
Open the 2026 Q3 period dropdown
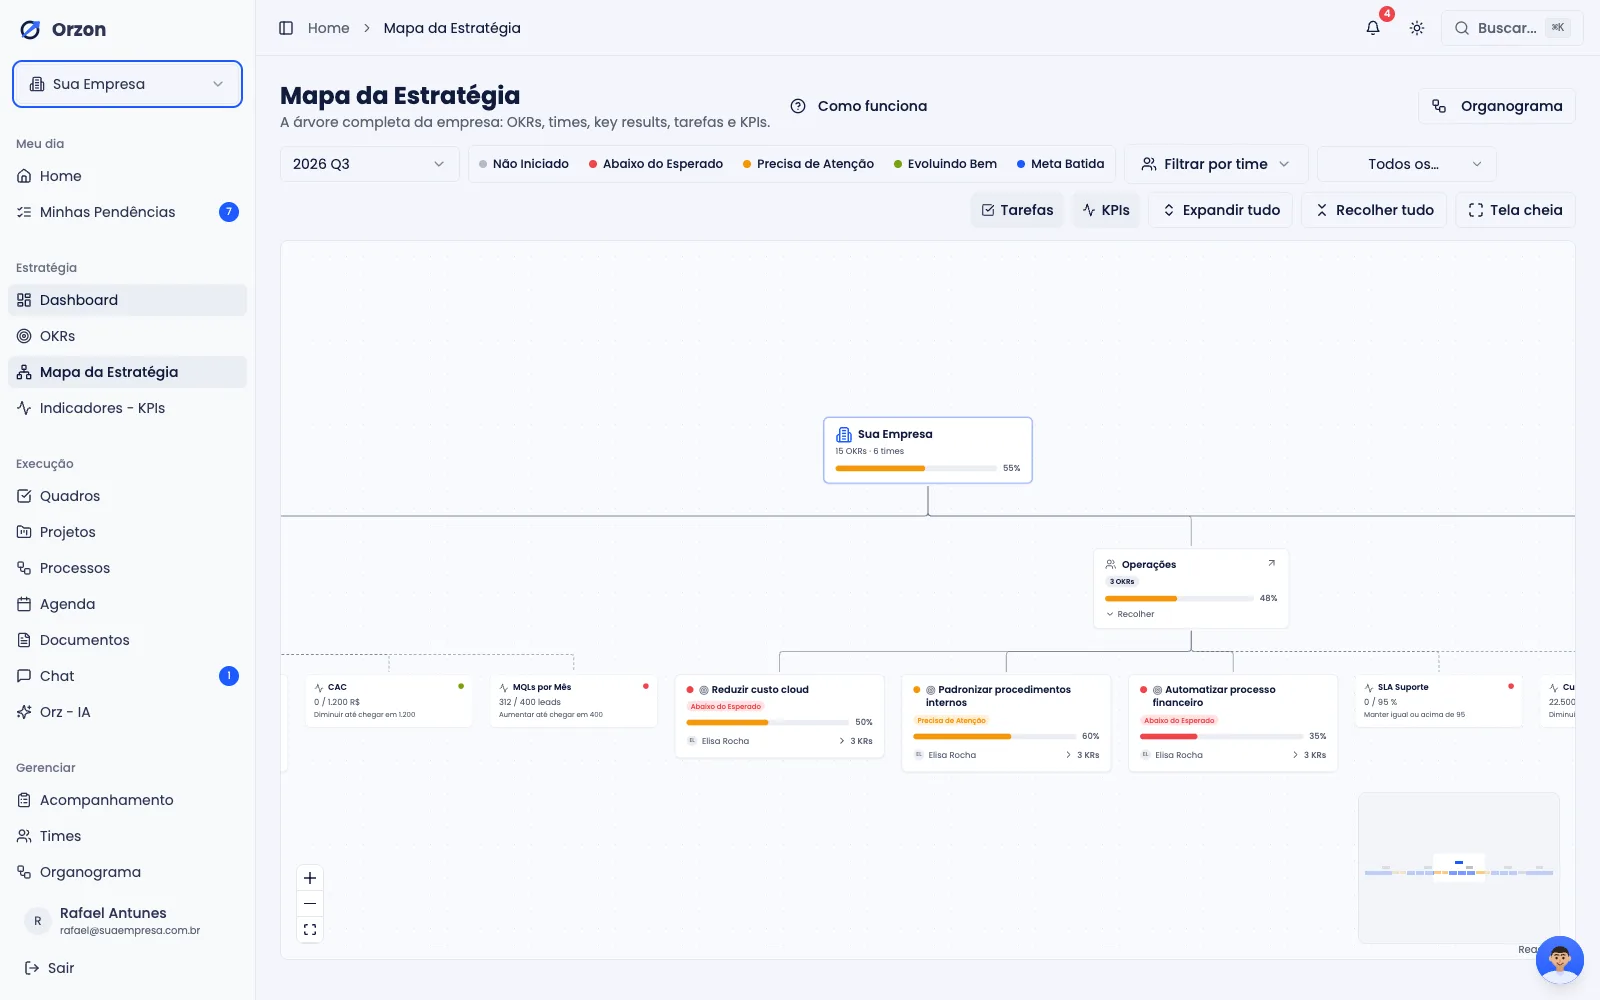click(x=369, y=164)
